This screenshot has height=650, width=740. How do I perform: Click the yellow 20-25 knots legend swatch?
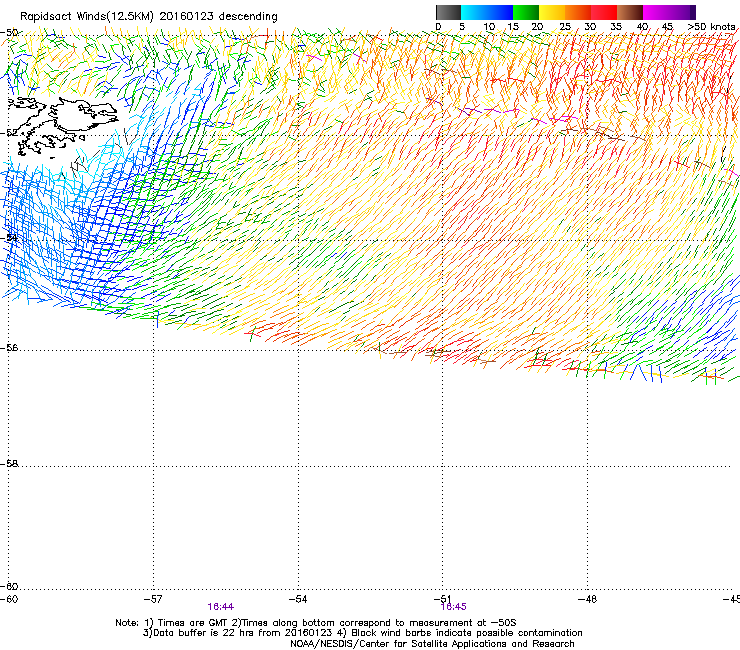tap(552, 12)
